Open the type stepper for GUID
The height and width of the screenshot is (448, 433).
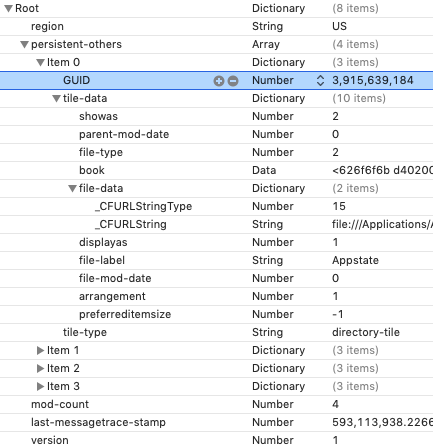pos(320,80)
